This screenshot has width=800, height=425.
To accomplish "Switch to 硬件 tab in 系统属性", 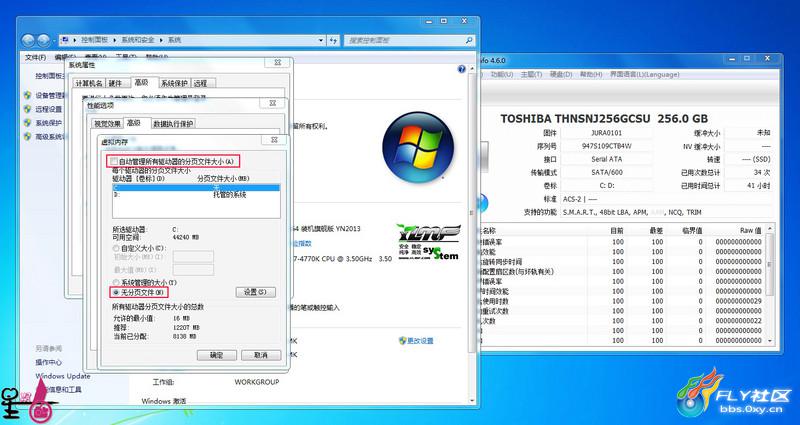I will point(116,83).
